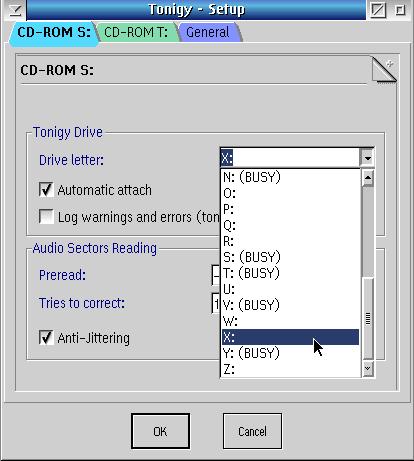Enable Log warnings and errors checkbox
Viewport: 414px width, 461px height.
[46, 217]
